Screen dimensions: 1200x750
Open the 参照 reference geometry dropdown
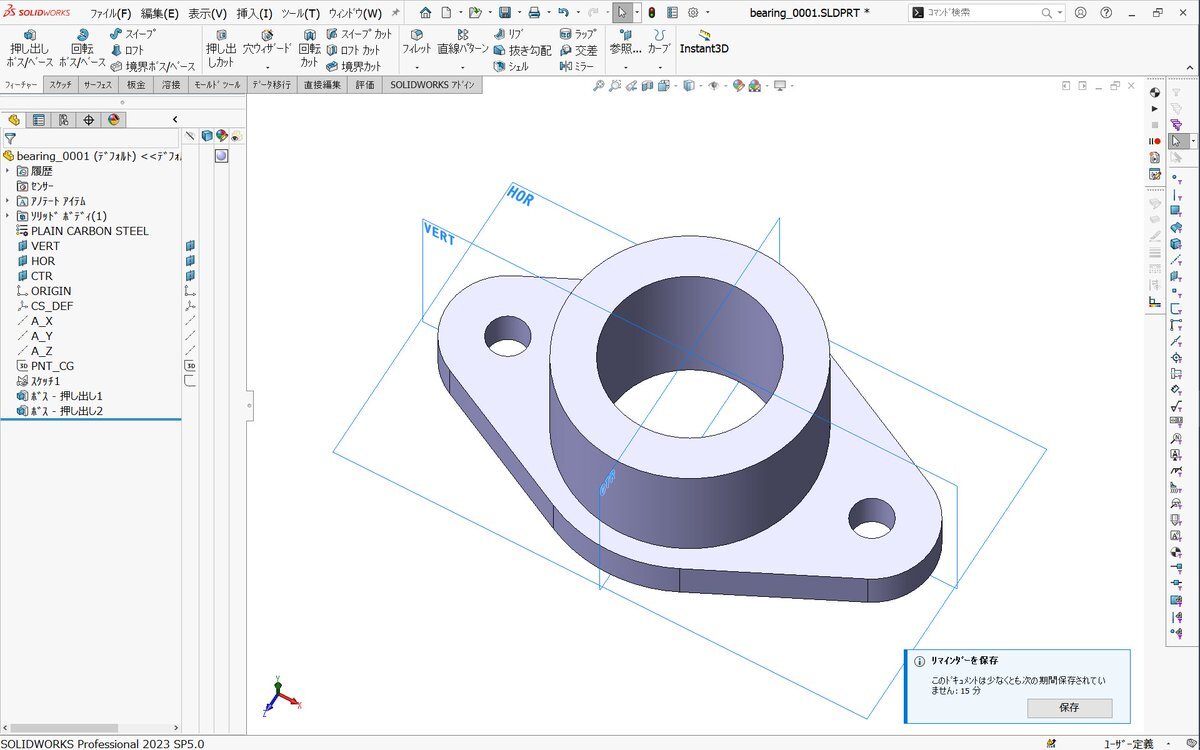pyautogui.click(x=626, y=67)
